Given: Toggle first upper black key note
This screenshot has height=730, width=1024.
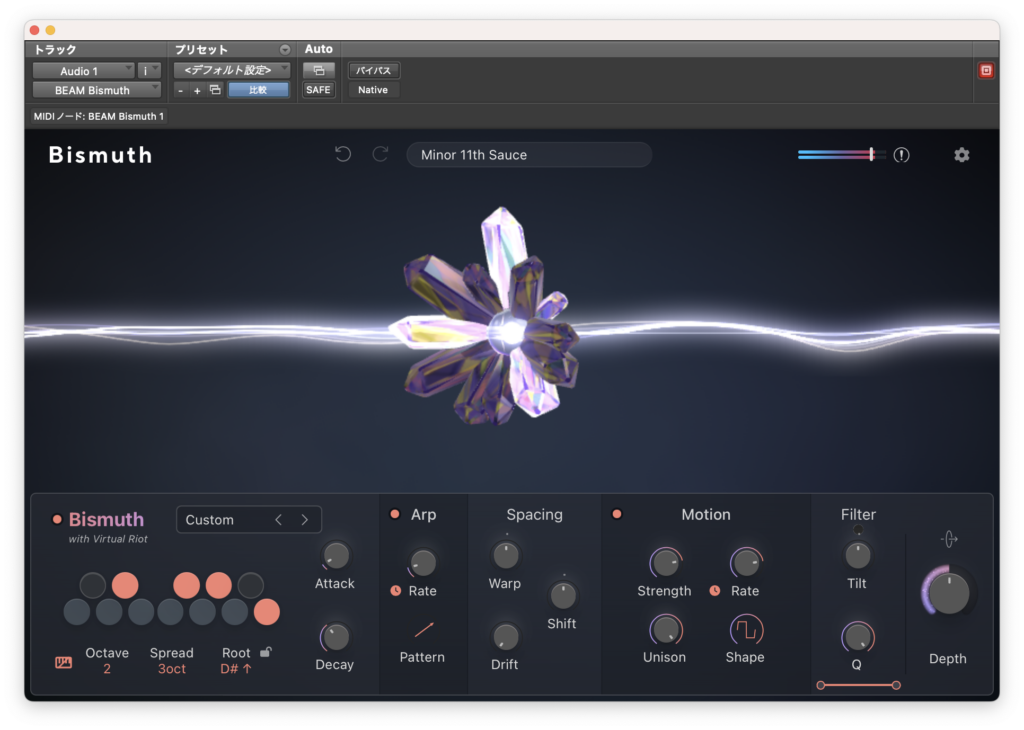Looking at the screenshot, I should [93, 585].
